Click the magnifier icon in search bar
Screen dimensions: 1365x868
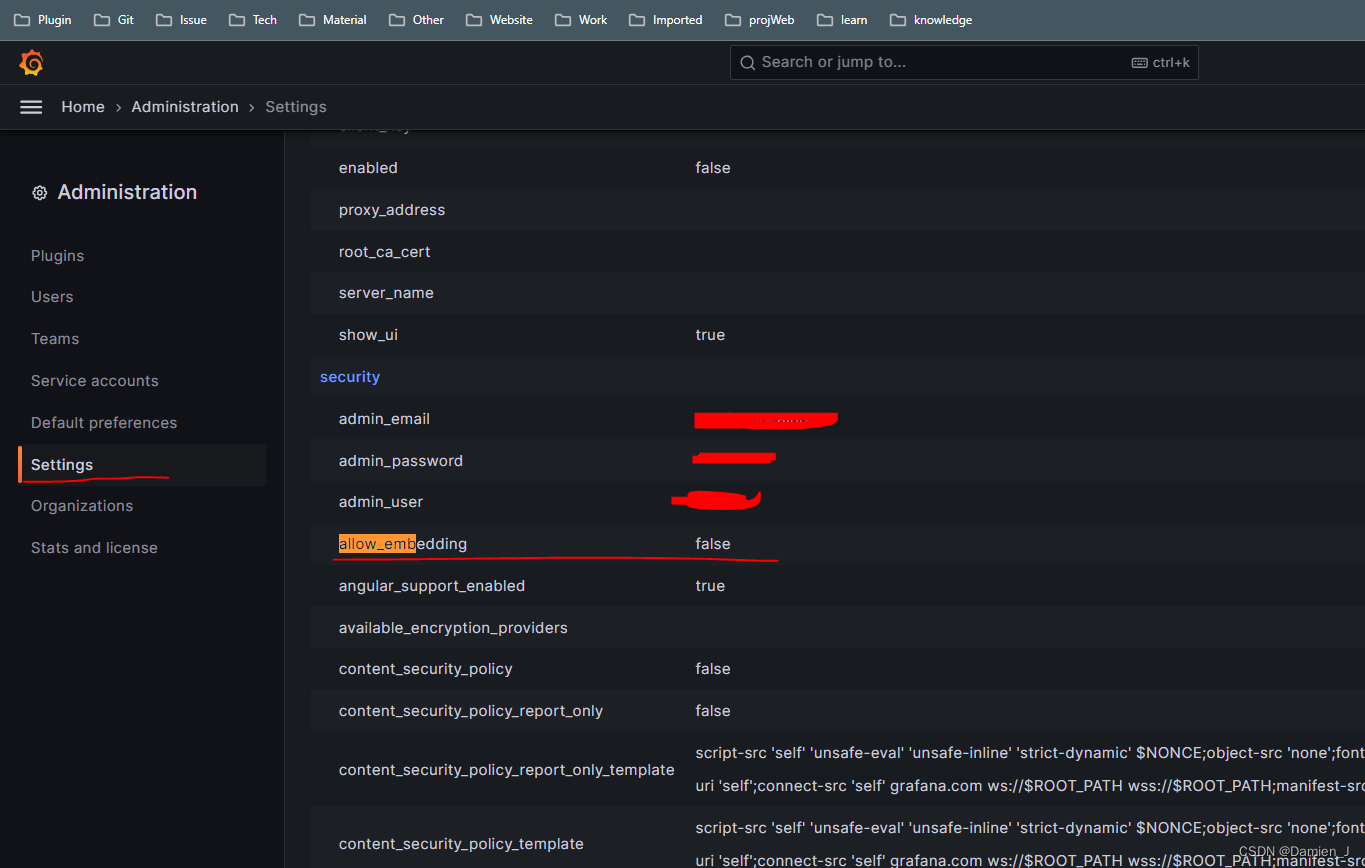[747, 62]
